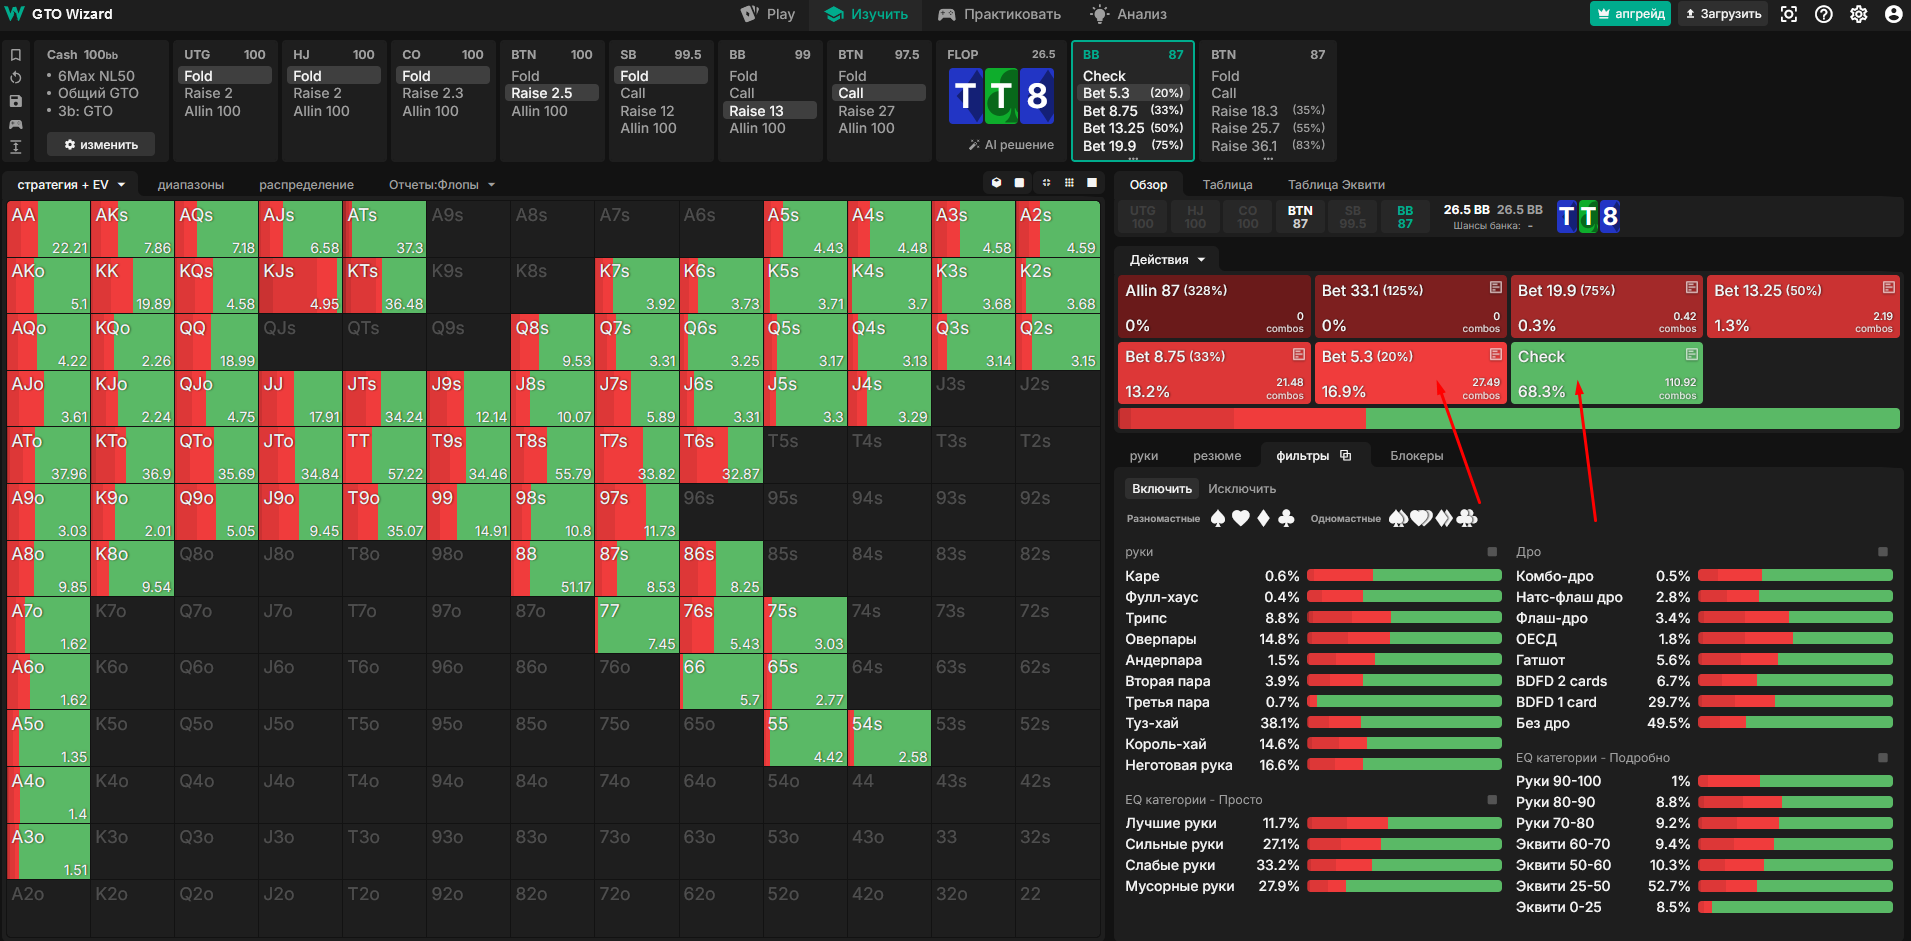Open notes icon on Bet 5.3 card

click(1495, 354)
